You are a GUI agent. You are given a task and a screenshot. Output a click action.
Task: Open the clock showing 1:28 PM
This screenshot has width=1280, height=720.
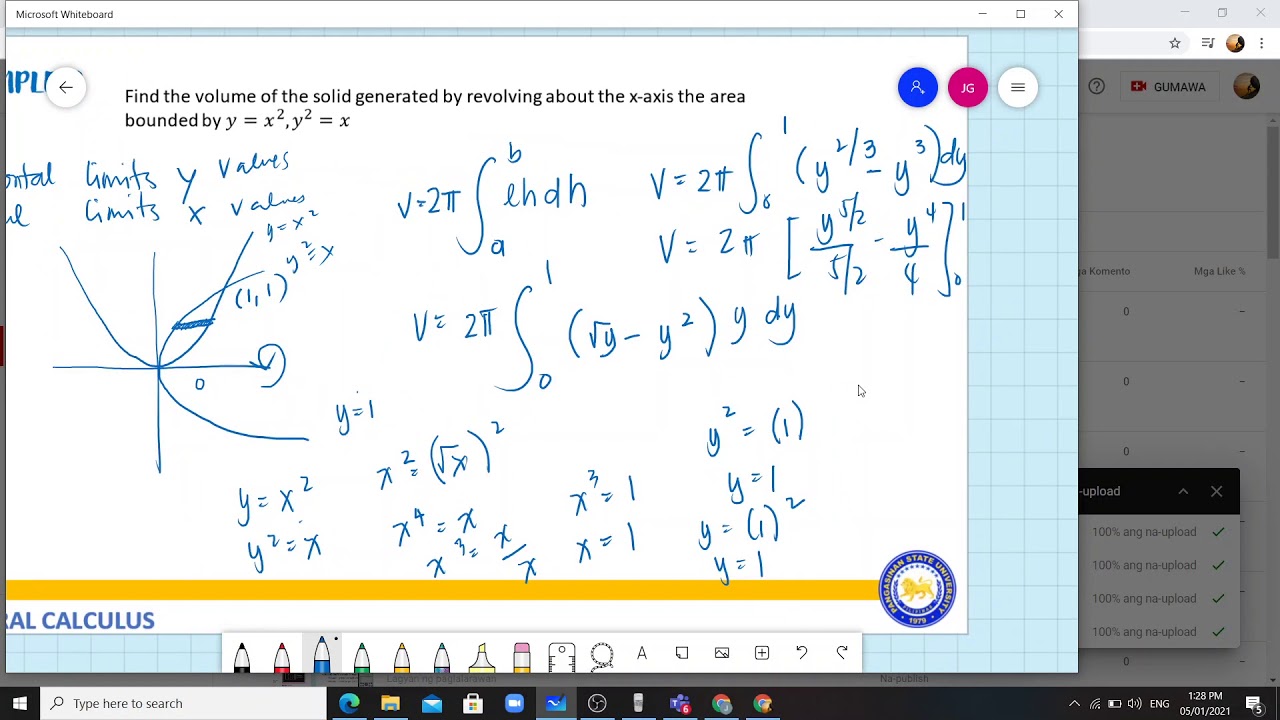1205,703
